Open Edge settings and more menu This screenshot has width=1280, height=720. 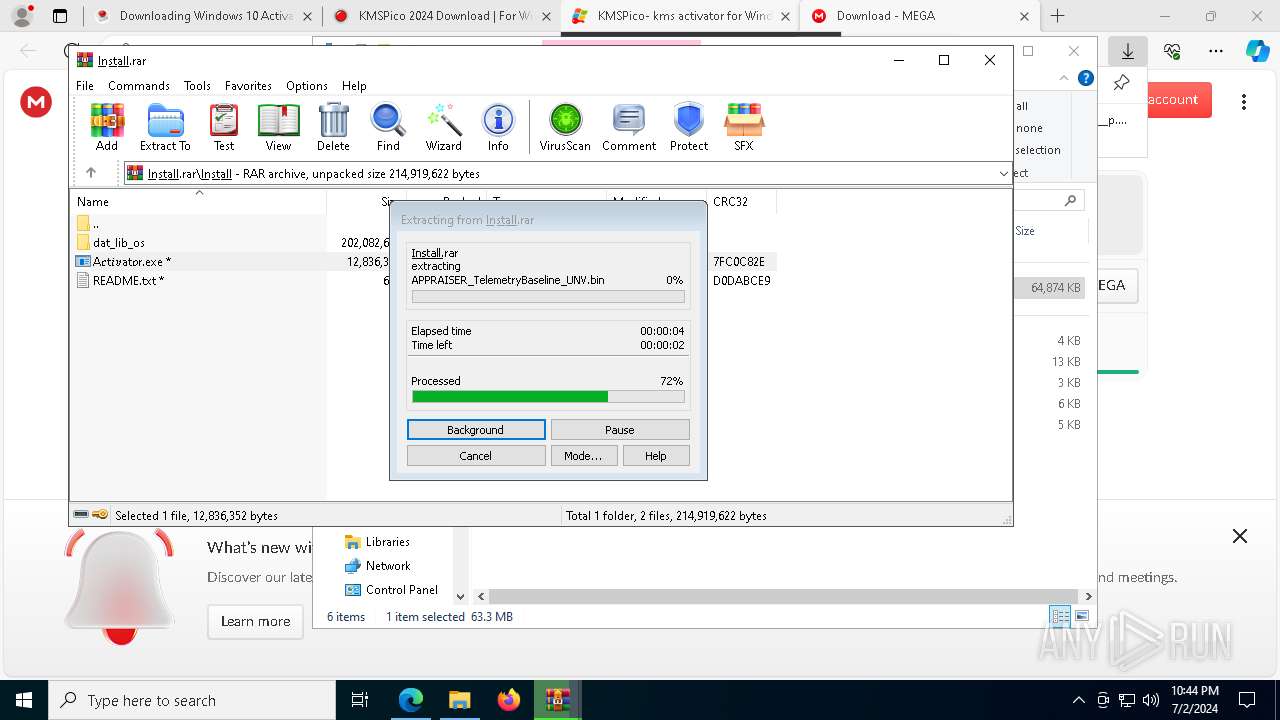click(1216, 51)
